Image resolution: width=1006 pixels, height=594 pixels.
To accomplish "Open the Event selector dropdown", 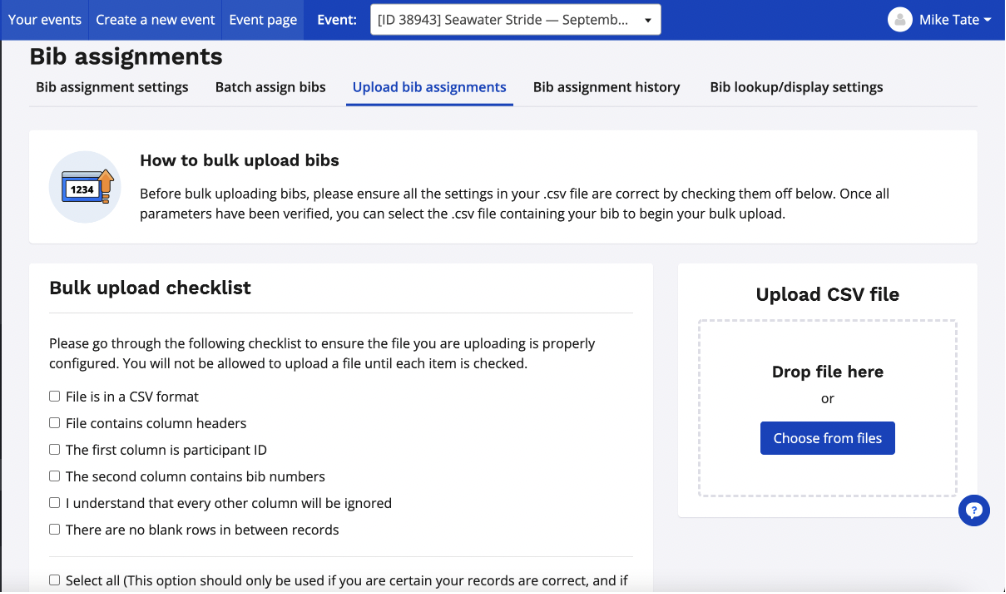I will 515,20.
